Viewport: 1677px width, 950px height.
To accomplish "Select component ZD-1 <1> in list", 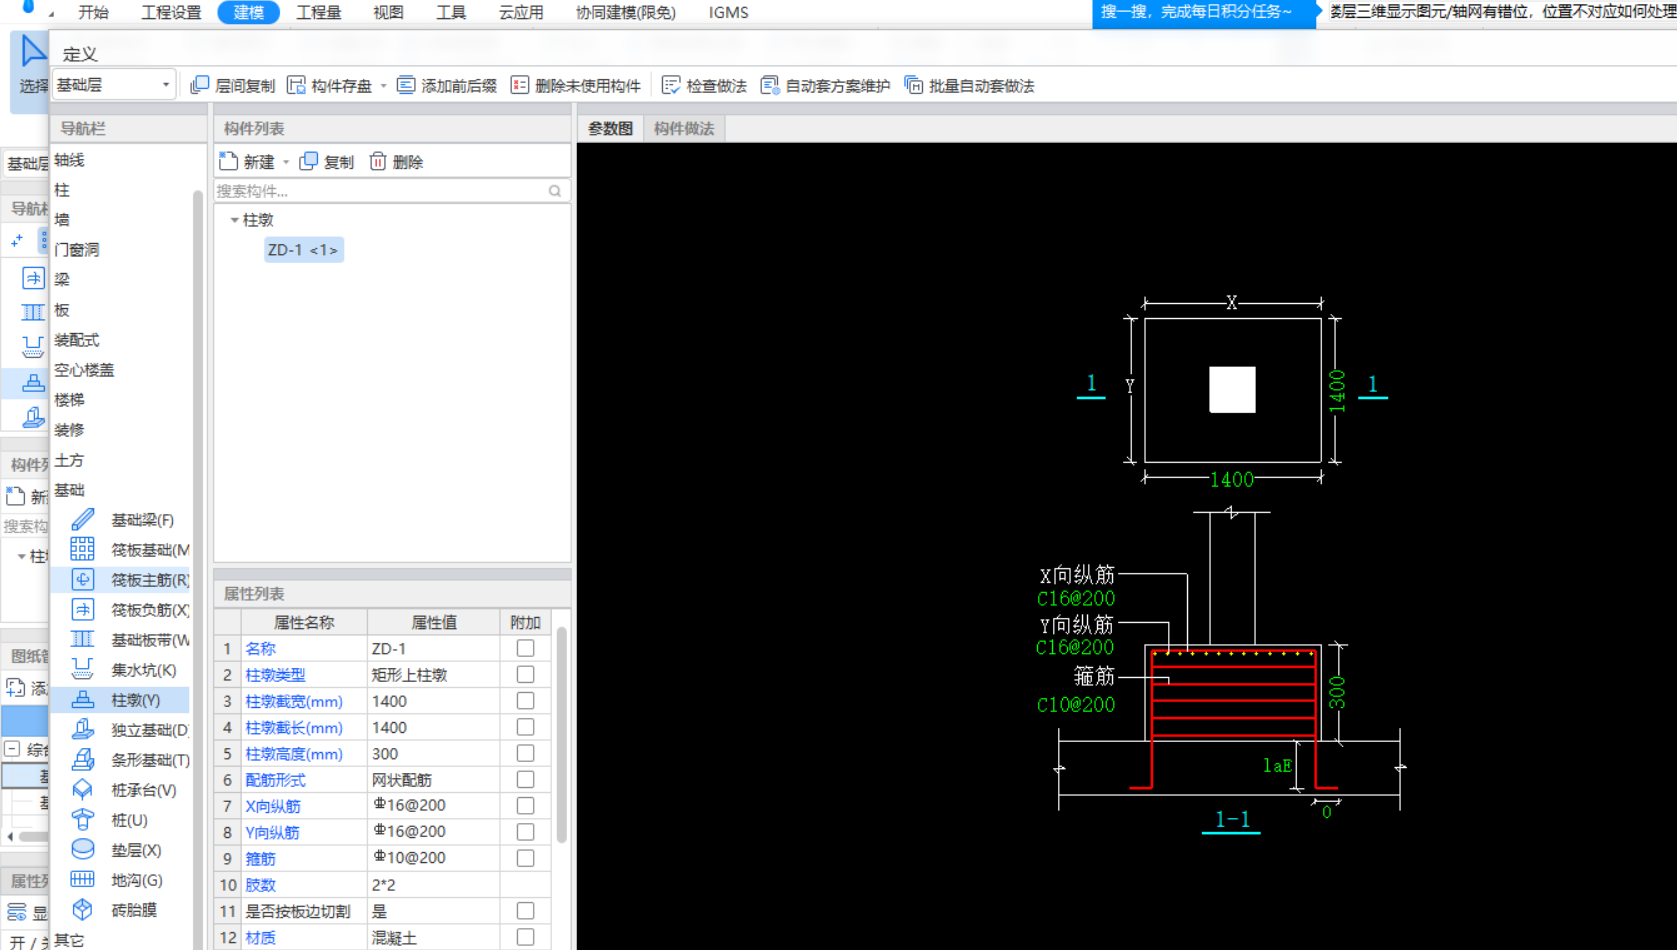I will point(303,250).
